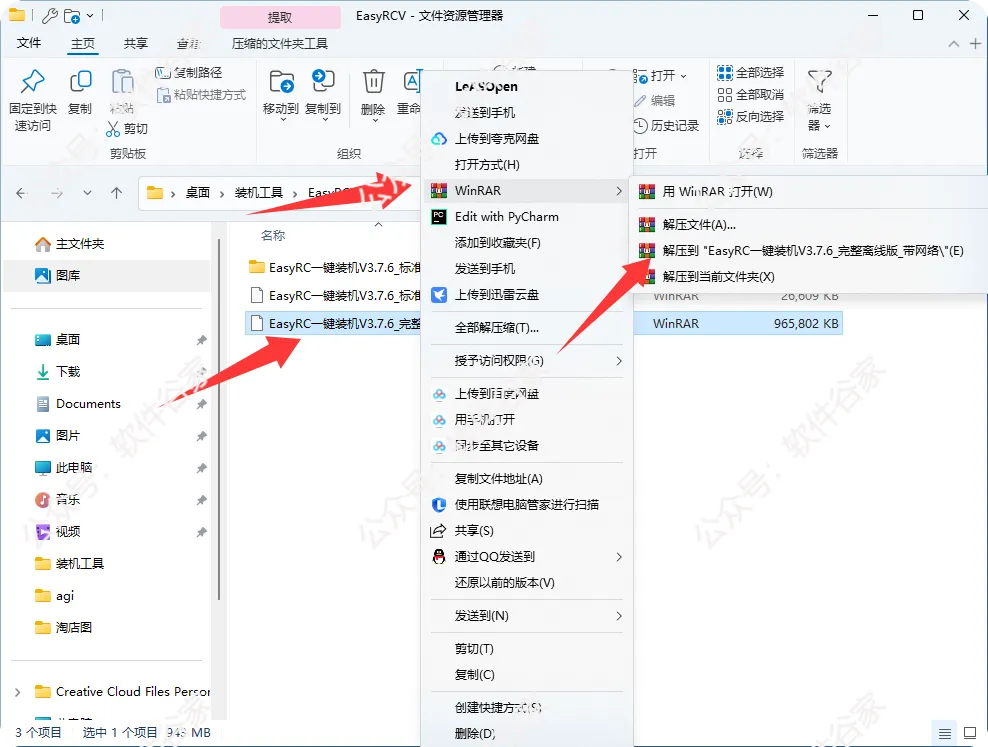
Task: Choose 打开方式(H) in context menu
Action: tap(527, 164)
